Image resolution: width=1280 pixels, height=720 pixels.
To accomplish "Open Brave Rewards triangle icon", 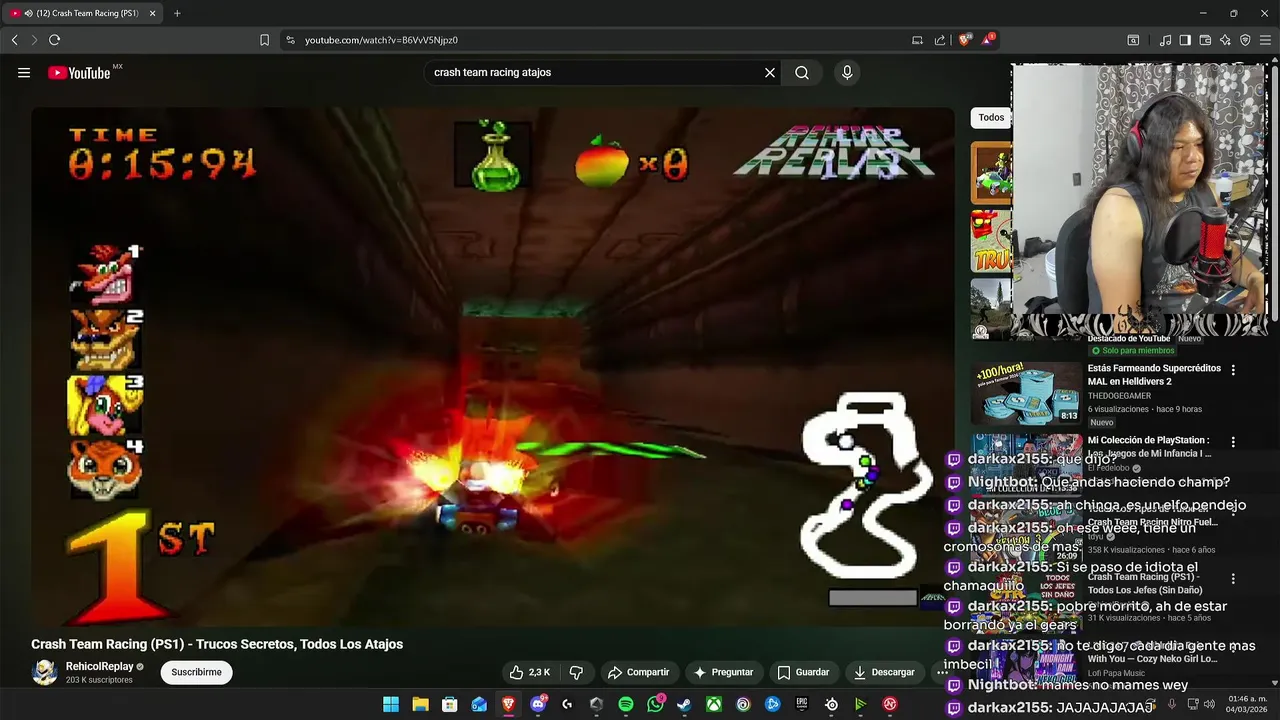I will (988, 40).
